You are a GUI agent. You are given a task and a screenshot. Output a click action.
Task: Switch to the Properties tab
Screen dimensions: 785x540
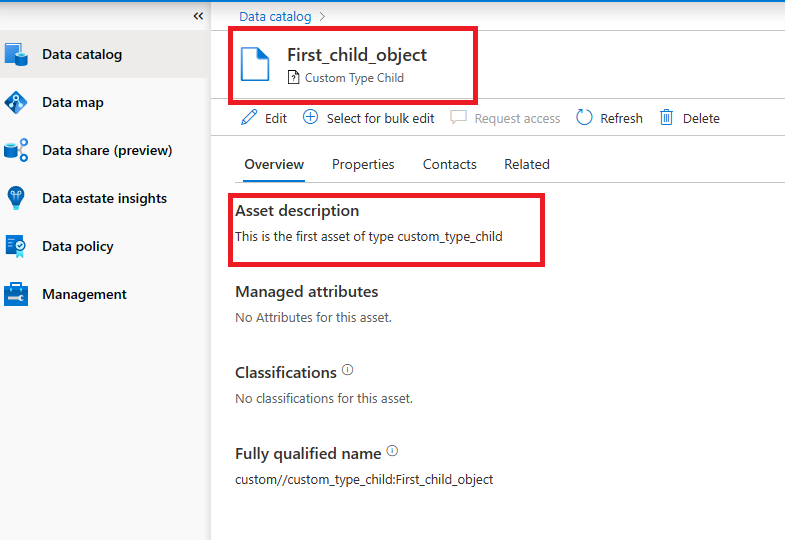[x=363, y=164]
